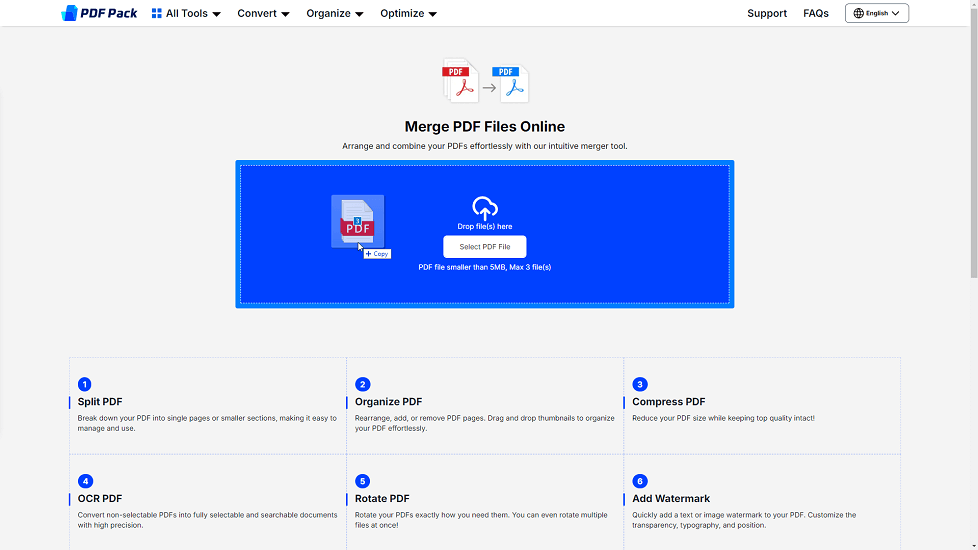This screenshot has width=978, height=550.
Task: Open the English language selector
Action: point(877,14)
